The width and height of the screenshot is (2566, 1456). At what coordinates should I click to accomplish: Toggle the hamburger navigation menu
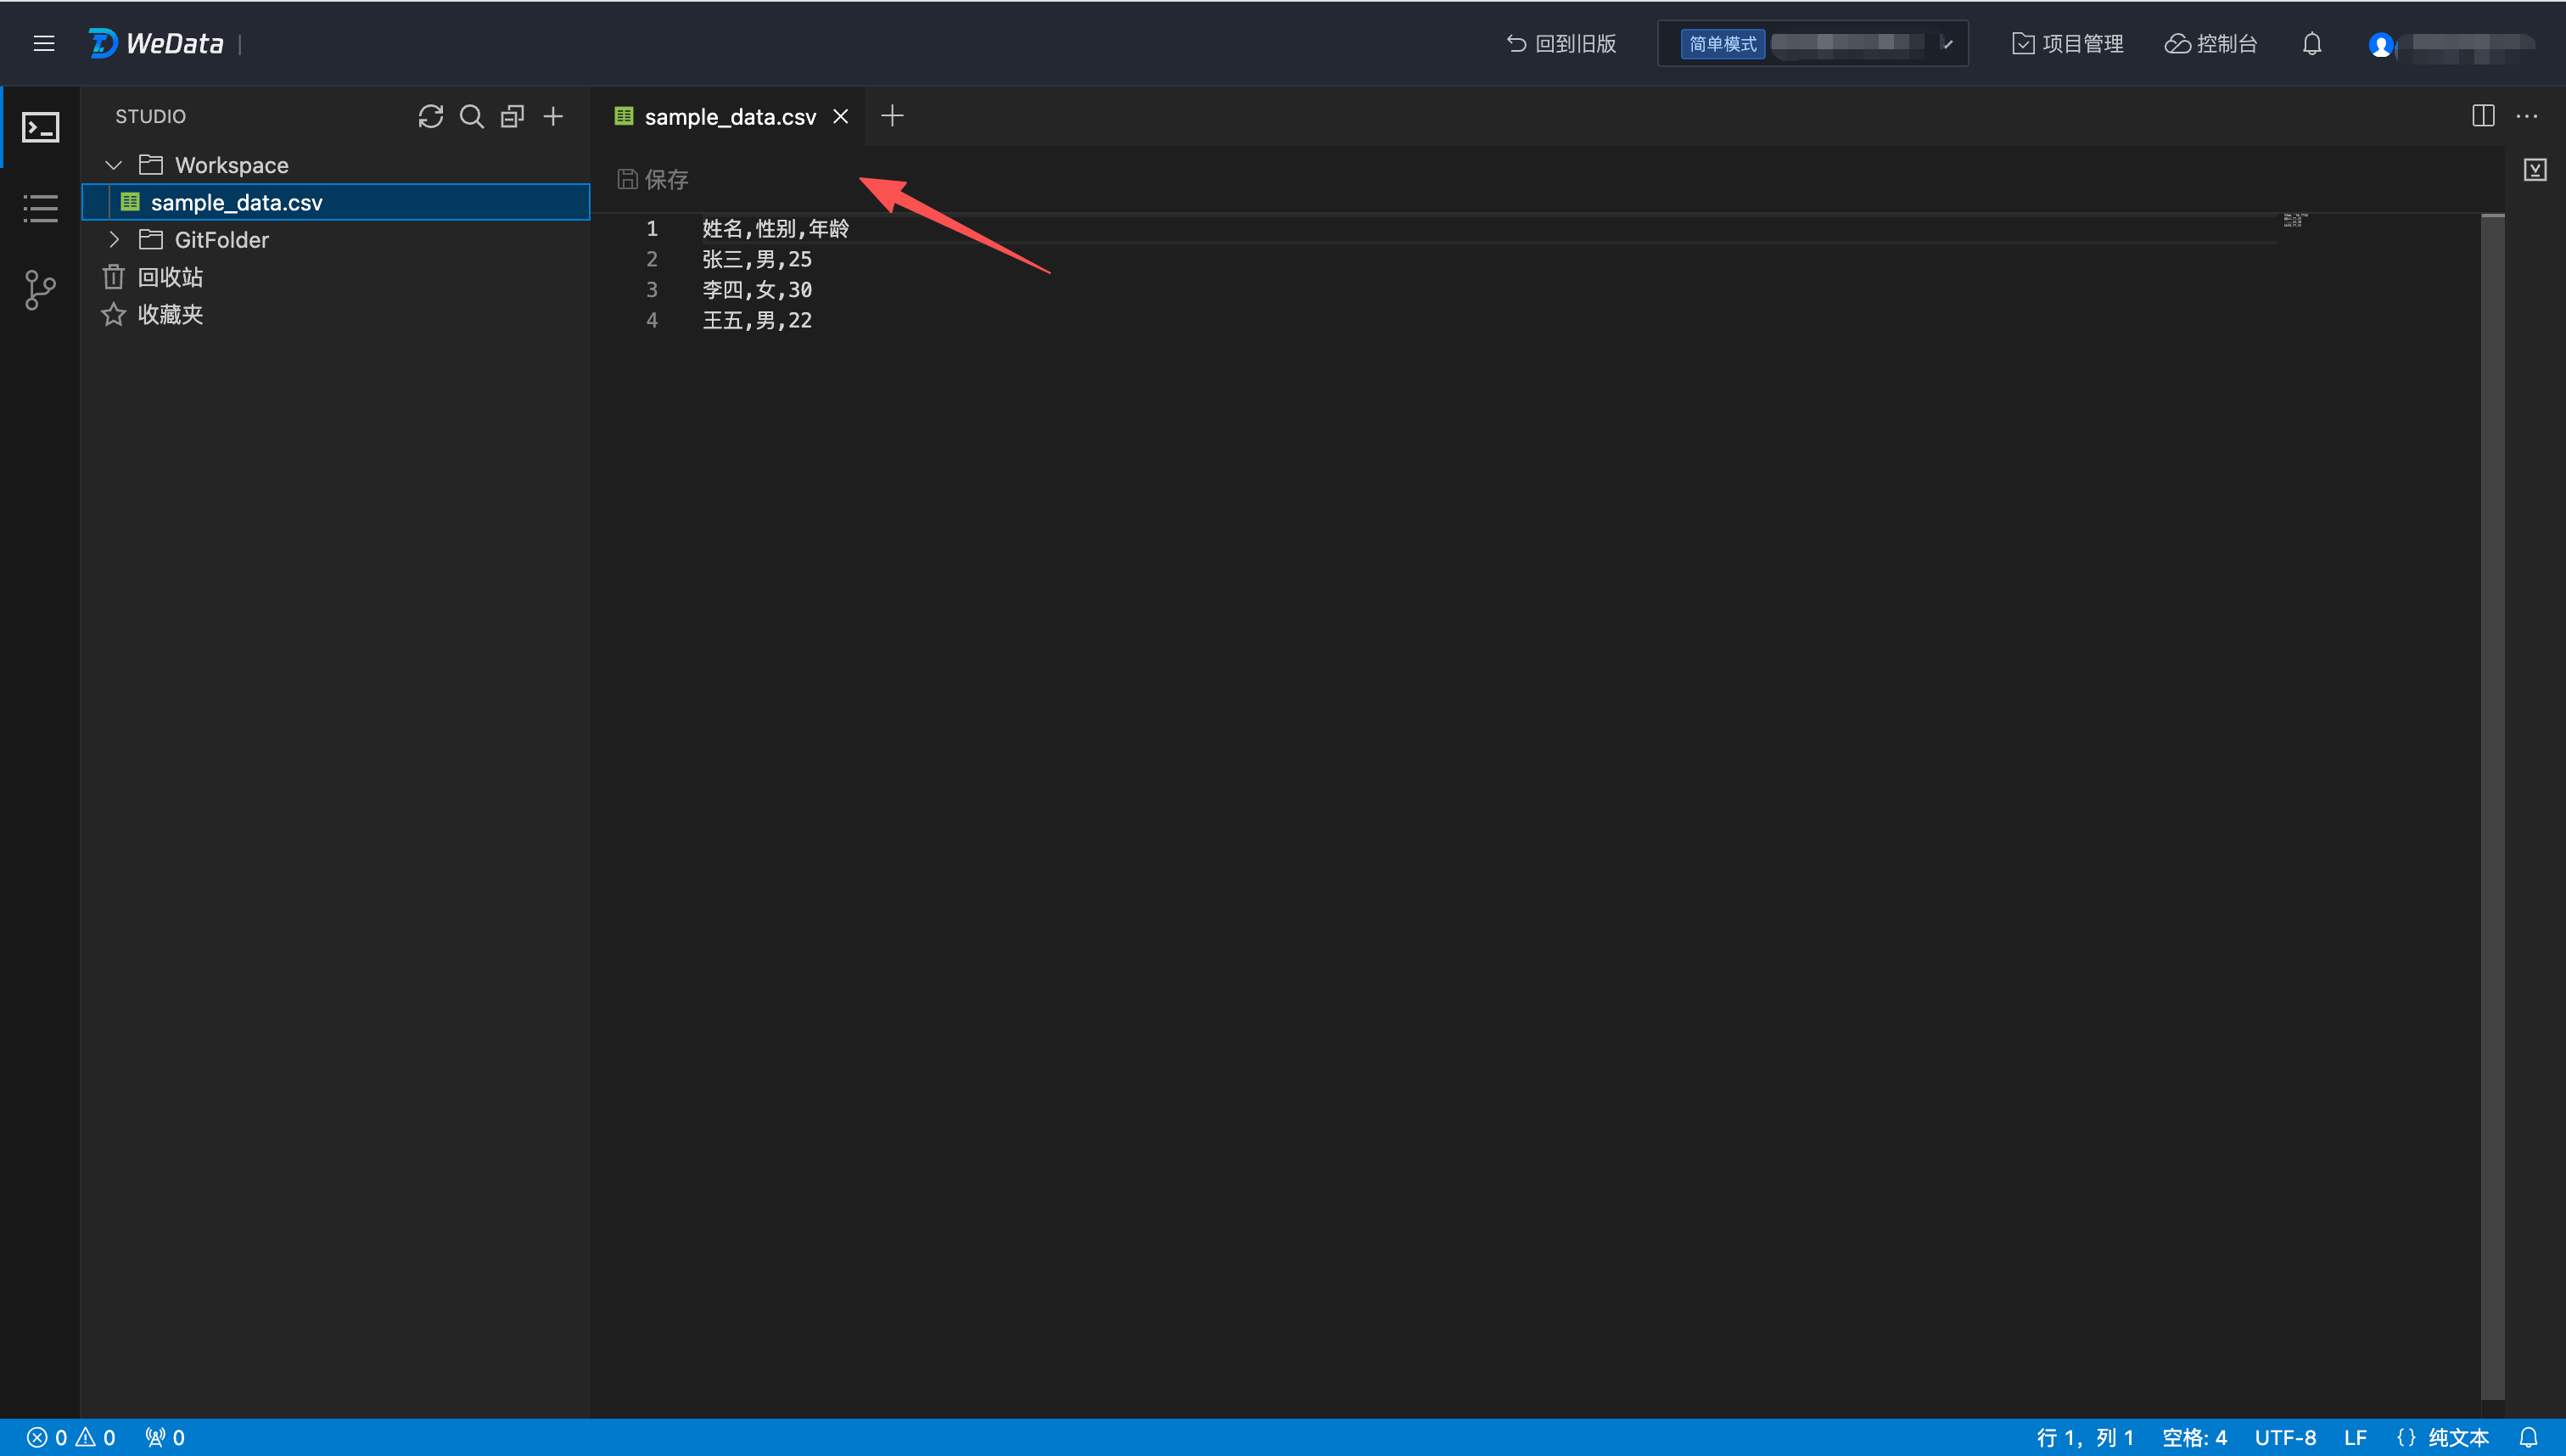[x=44, y=44]
